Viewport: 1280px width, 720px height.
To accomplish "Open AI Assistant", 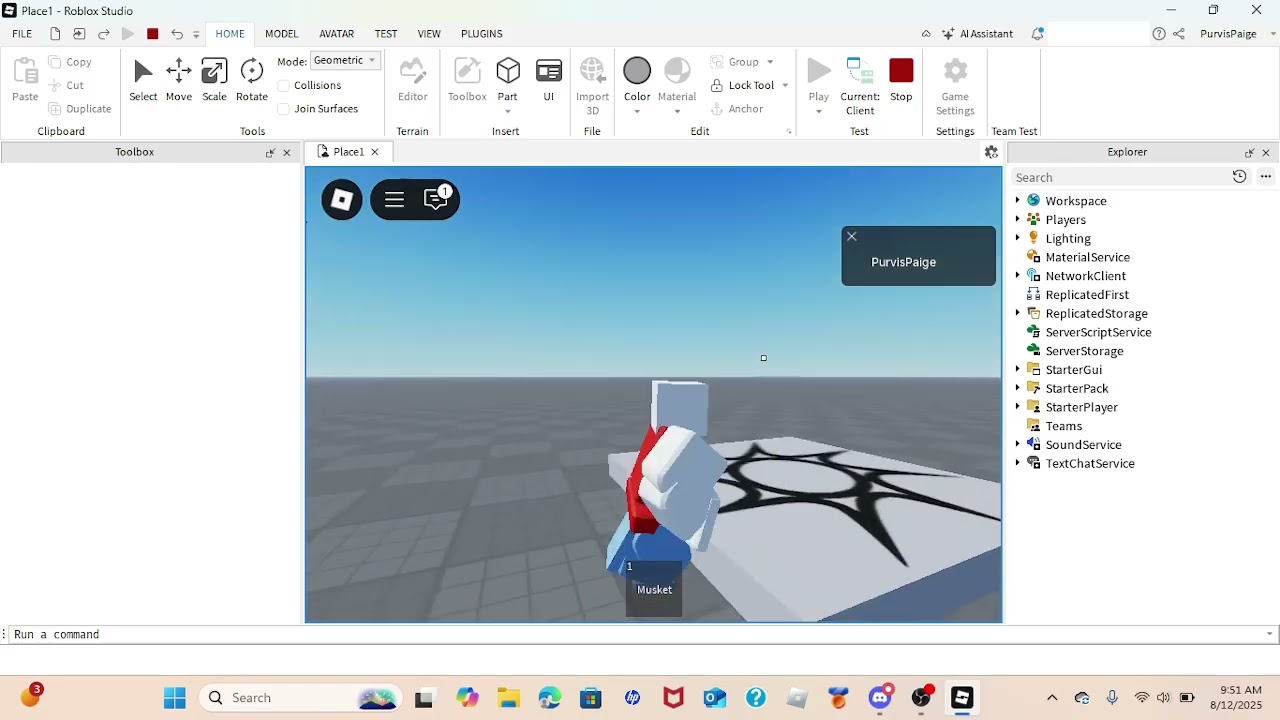I will click(x=977, y=34).
